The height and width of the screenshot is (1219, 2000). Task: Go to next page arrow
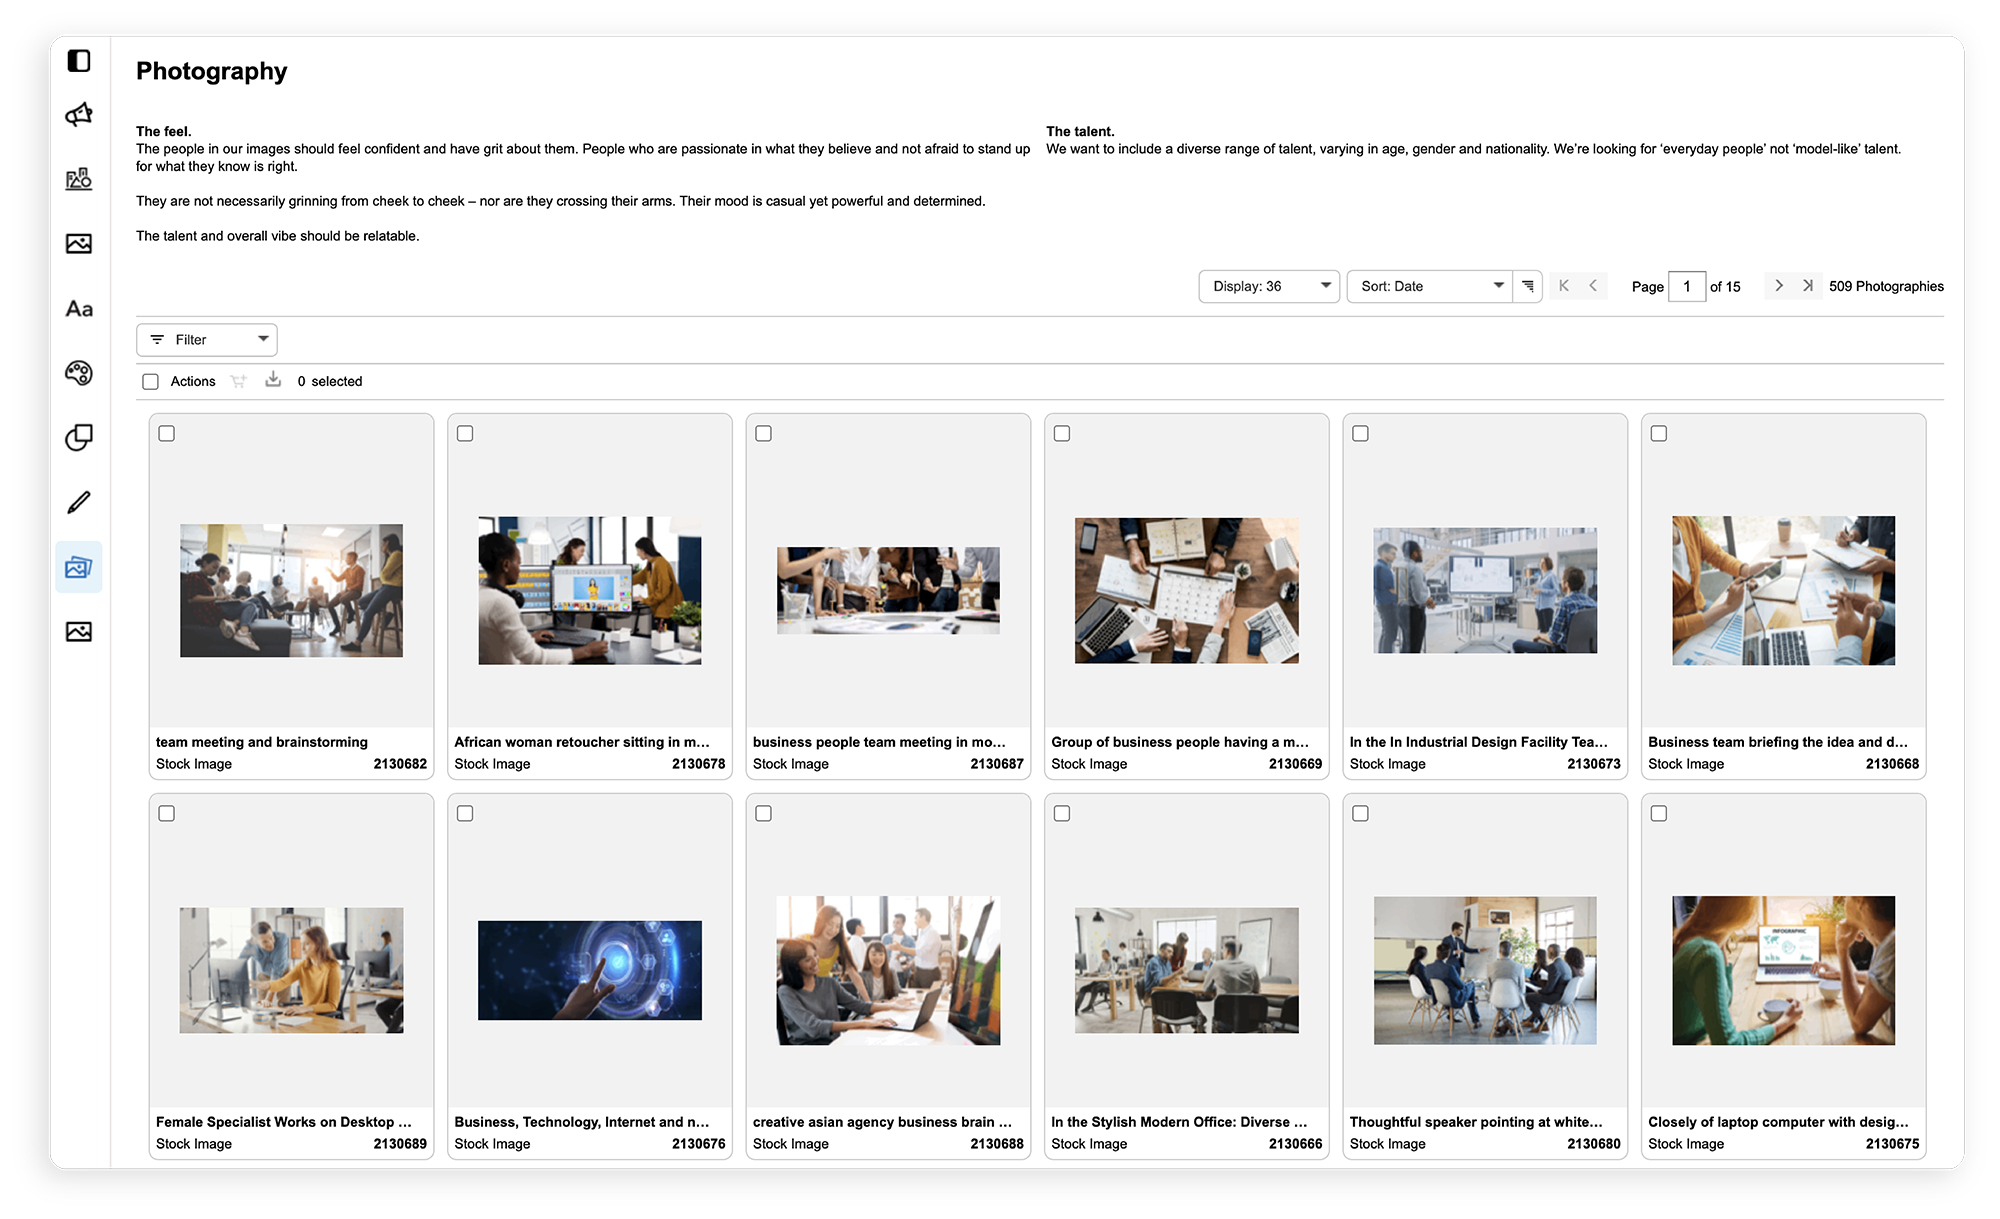(x=1779, y=286)
